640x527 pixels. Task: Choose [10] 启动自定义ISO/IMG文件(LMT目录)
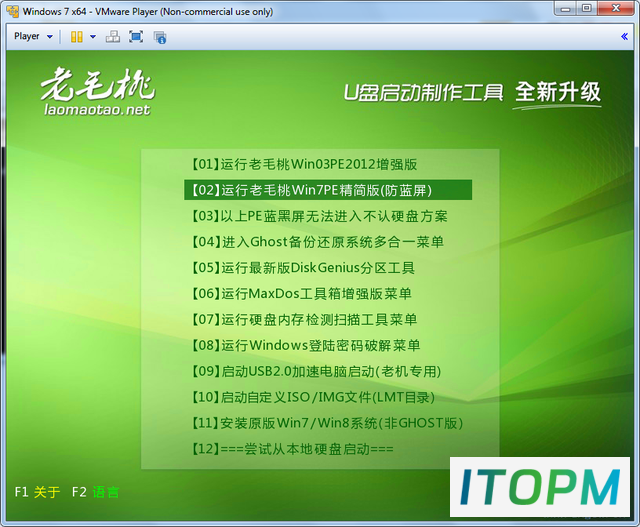pyautogui.click(x=313, y=397)
